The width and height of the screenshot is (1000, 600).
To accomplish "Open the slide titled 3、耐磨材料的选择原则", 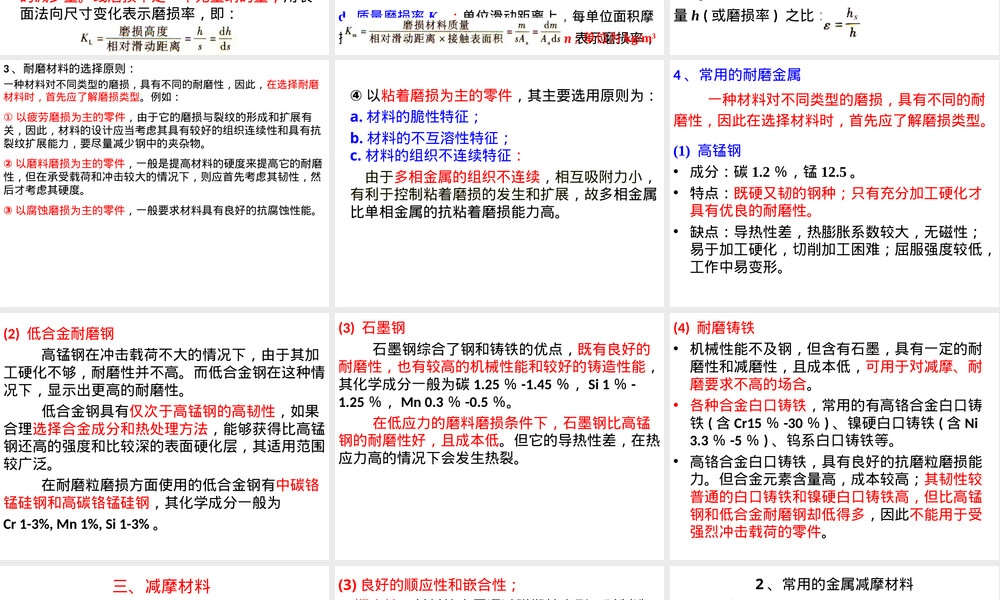I will pyautogui.click(x=165, y=184).
